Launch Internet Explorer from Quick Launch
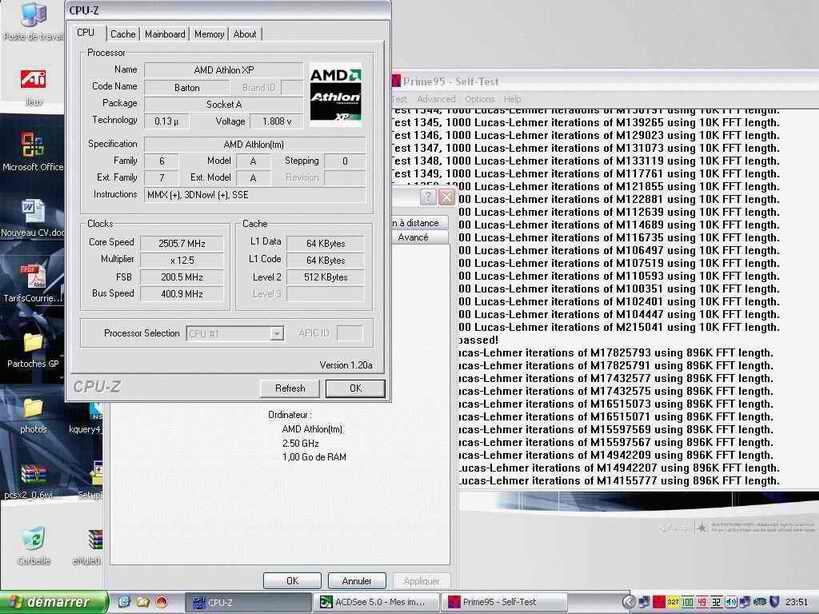This screenshot has height=614, width=819. click(x=124, y=601)
